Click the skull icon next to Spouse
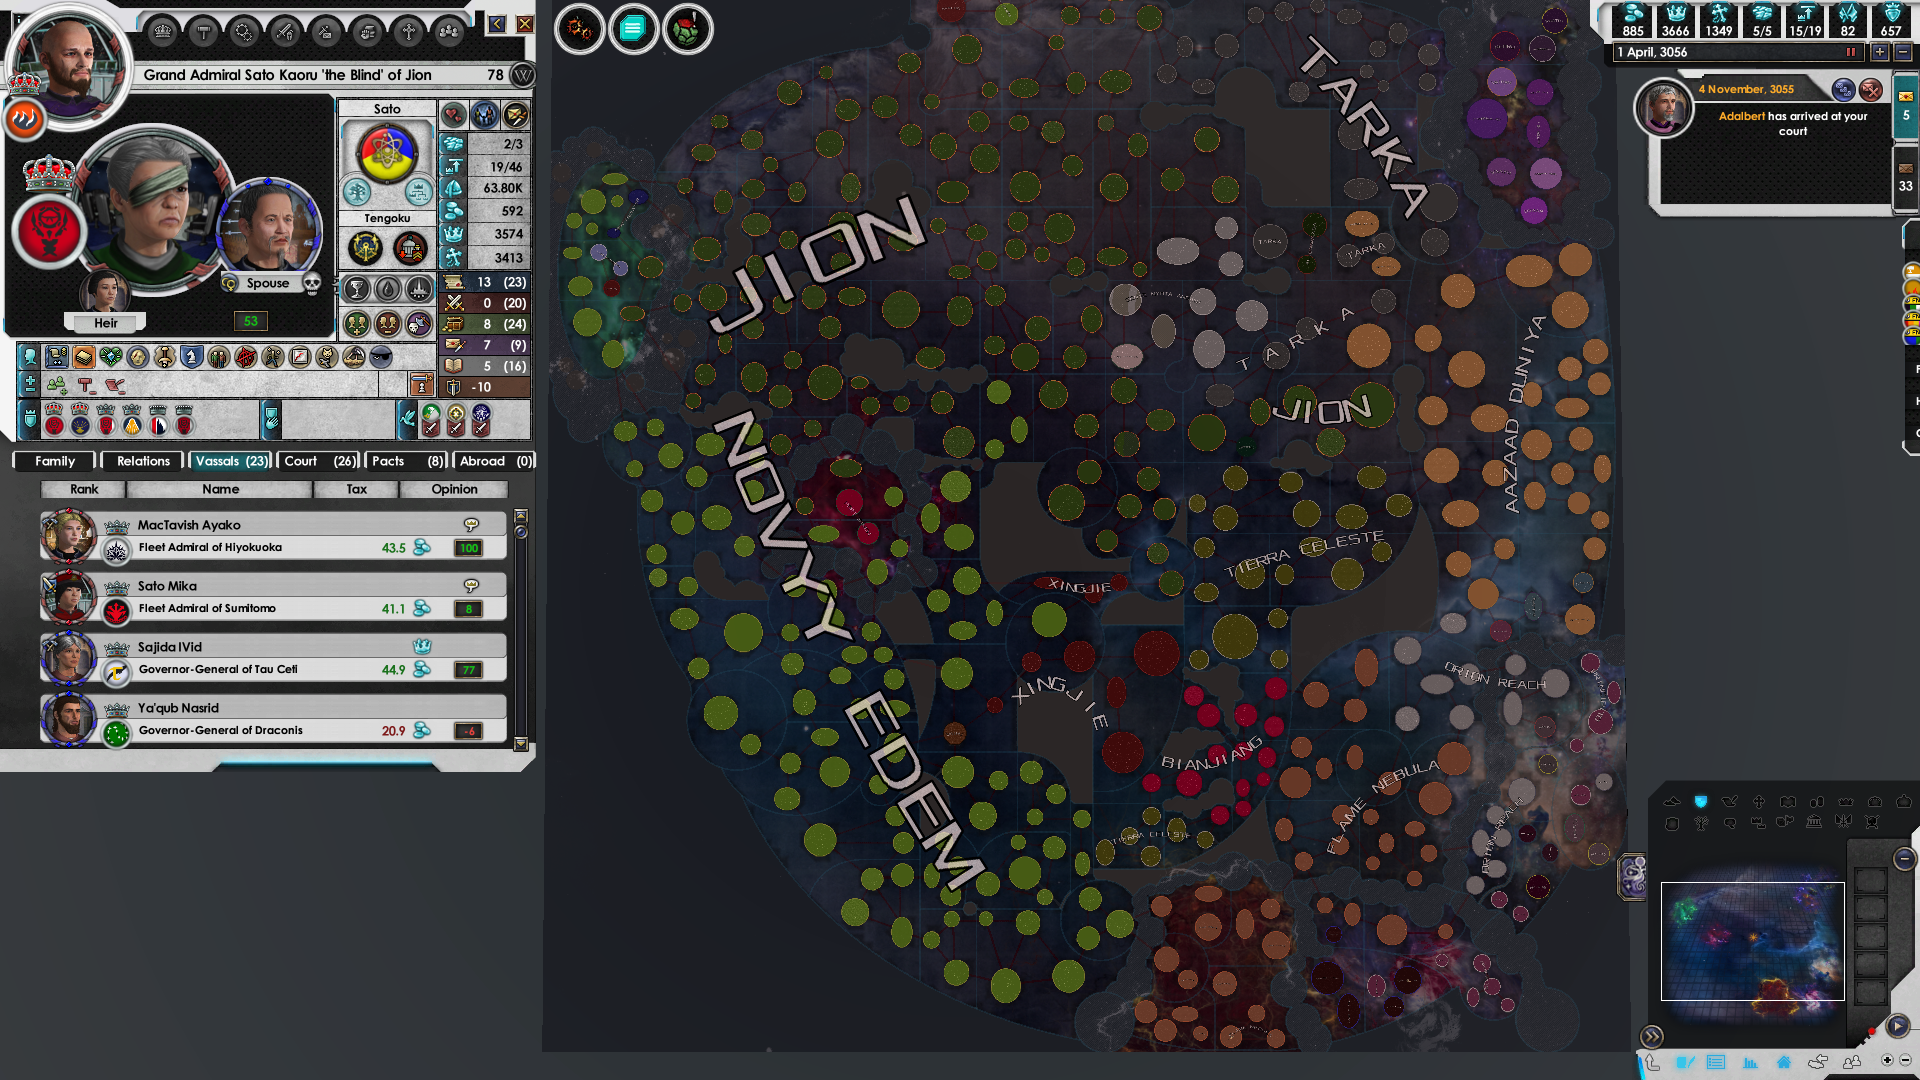Screen dimensions: 1920x1080 pos(312,284)
